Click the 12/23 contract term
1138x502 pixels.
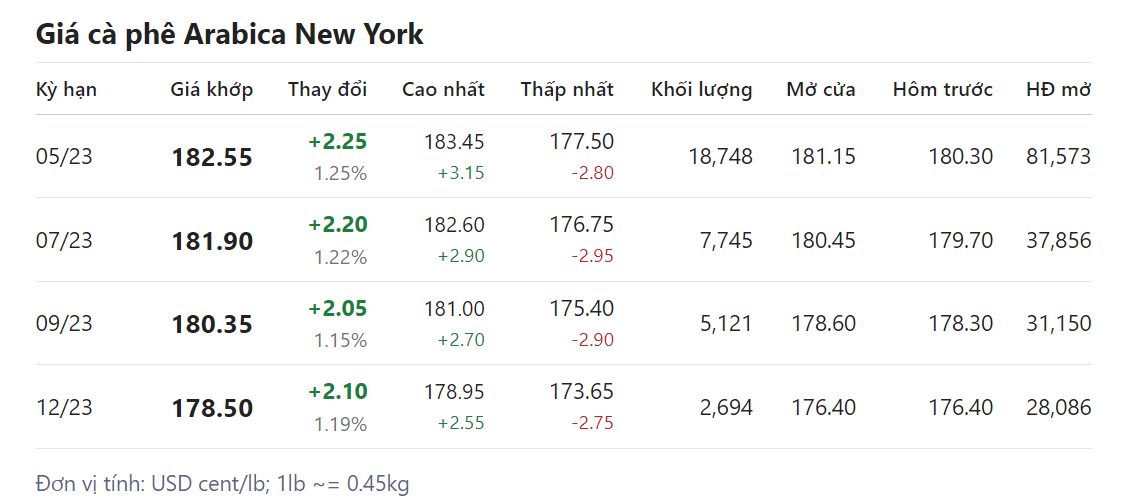(x=64, y=408)
